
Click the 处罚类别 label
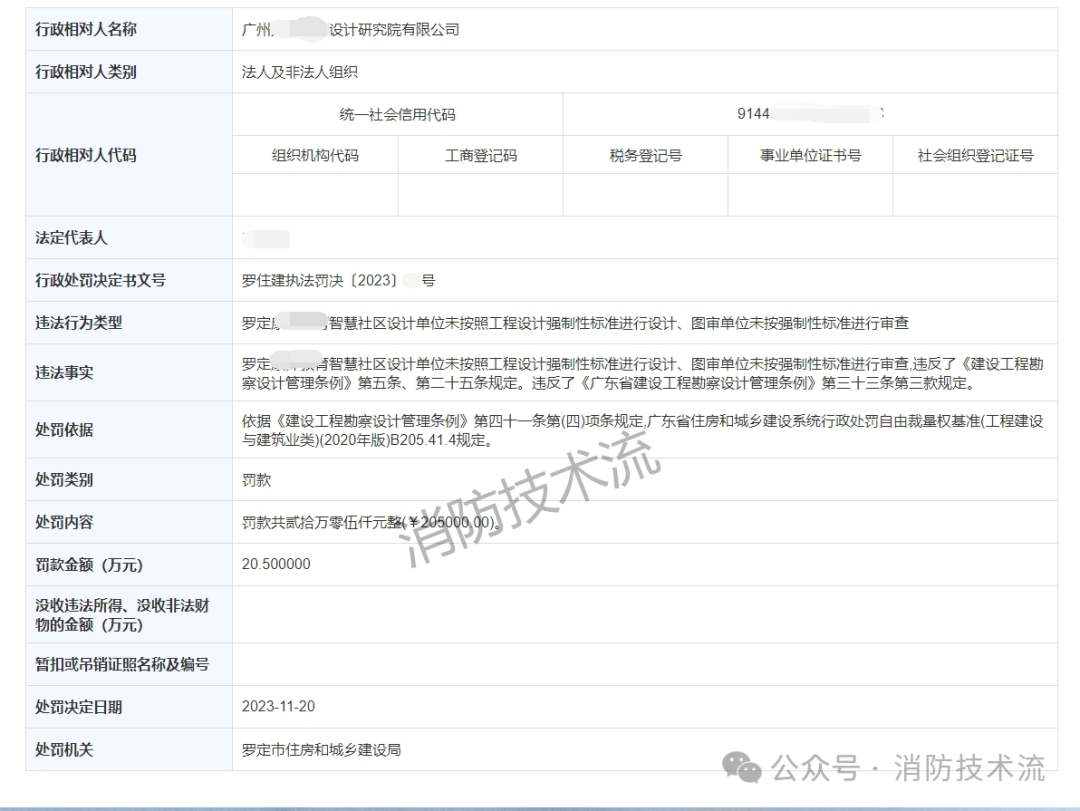[64, 480]
